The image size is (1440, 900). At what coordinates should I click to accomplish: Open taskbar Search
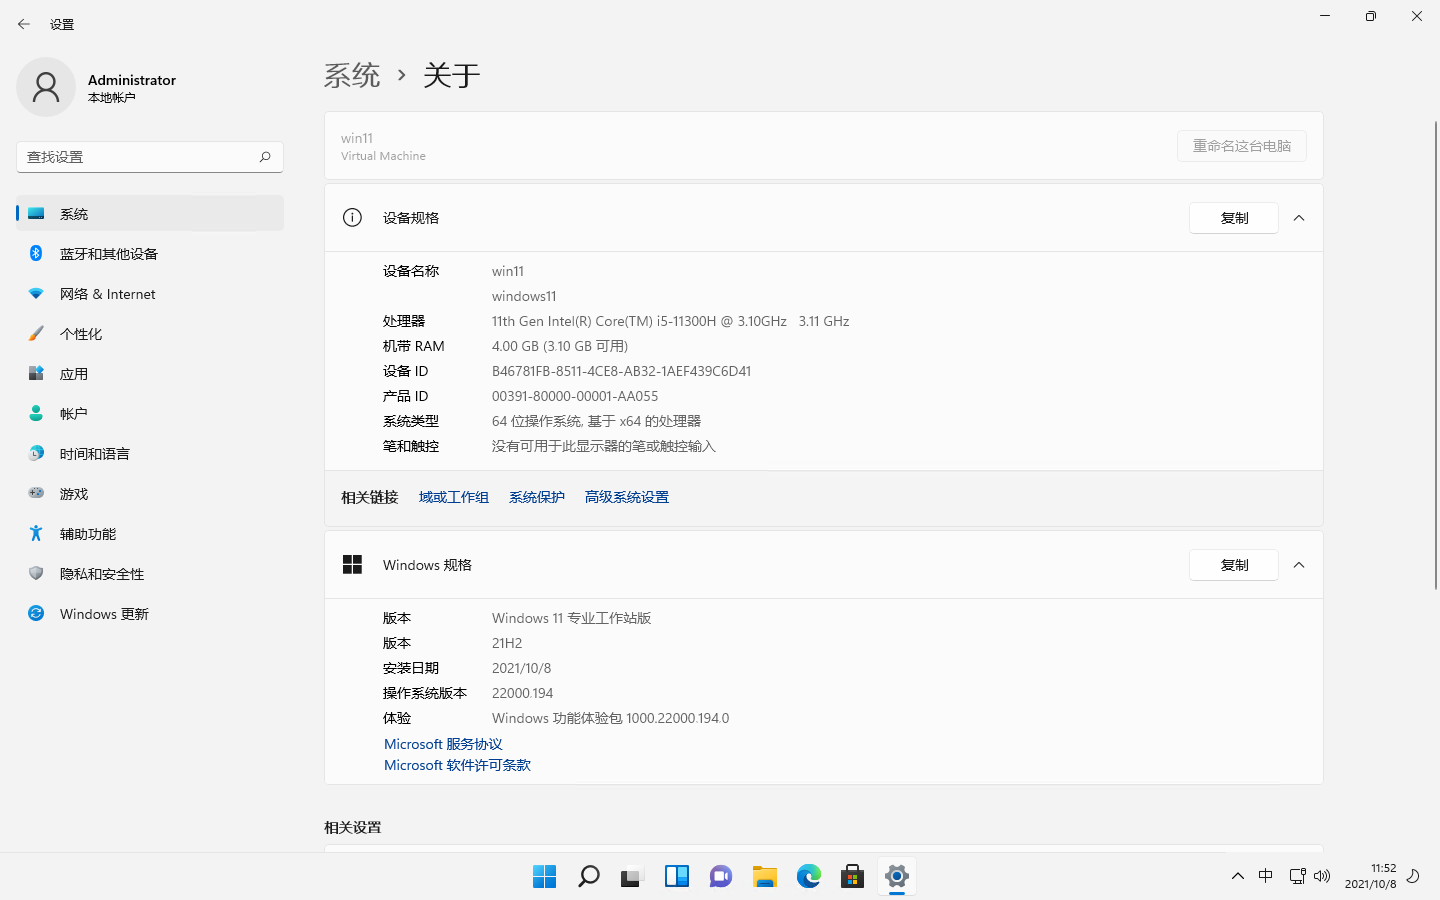point(589,877)
